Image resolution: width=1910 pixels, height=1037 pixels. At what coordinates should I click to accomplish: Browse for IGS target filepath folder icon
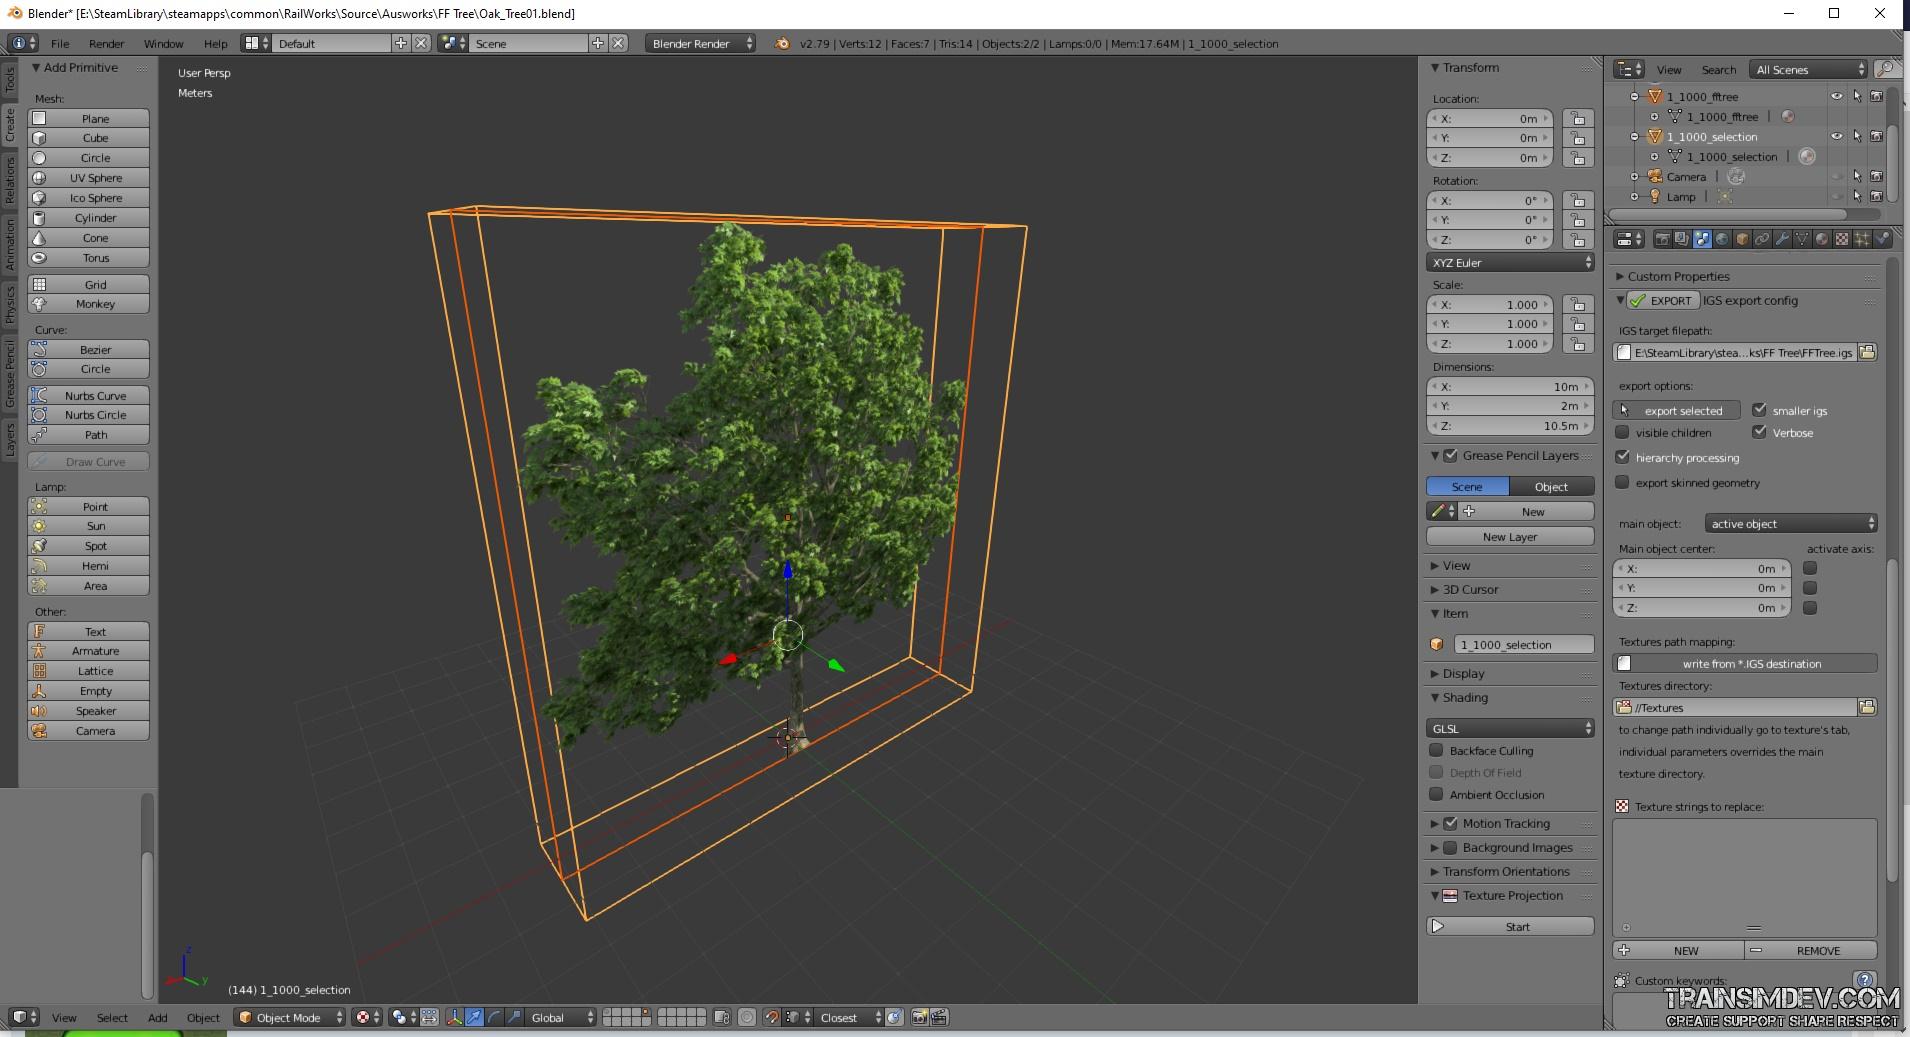tap(1867, 352)
